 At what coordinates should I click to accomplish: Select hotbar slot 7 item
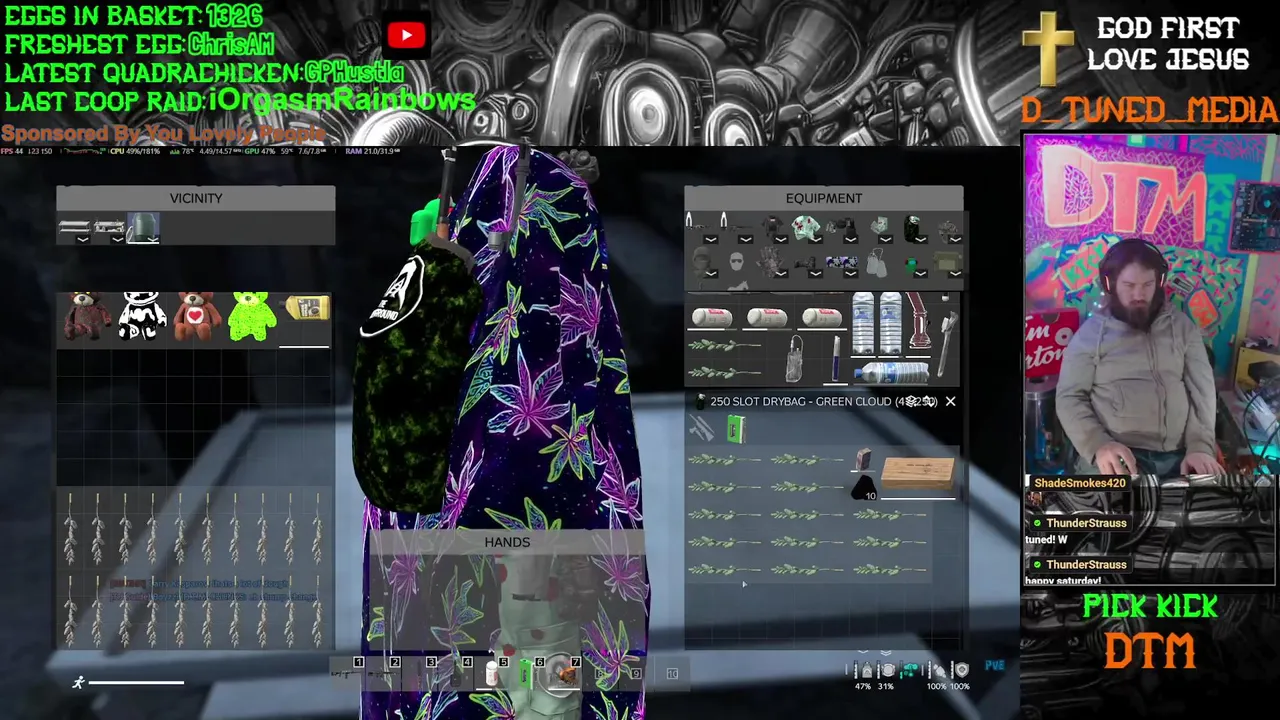point(565,674)
